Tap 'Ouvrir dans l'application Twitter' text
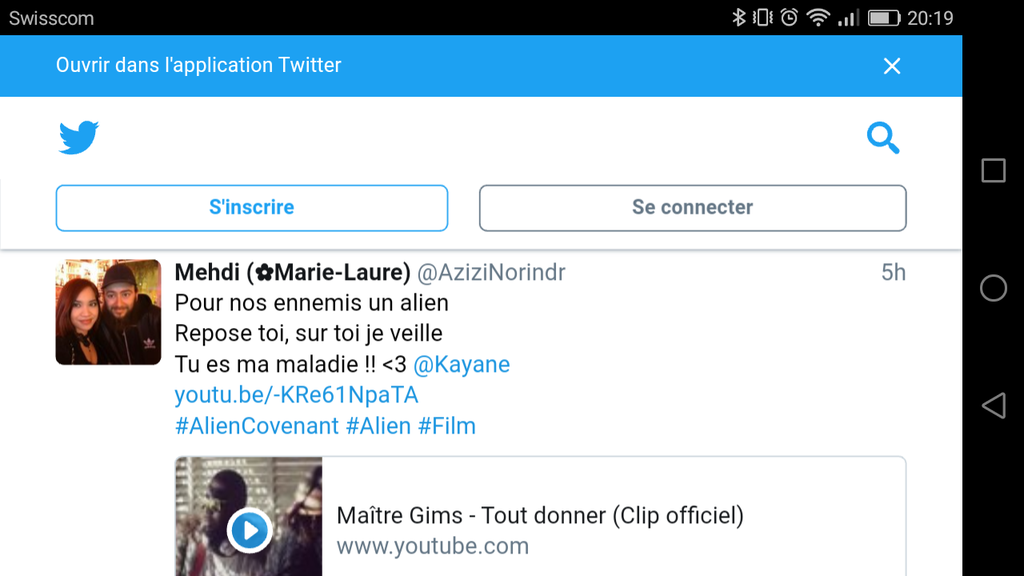 pos(199,66)
